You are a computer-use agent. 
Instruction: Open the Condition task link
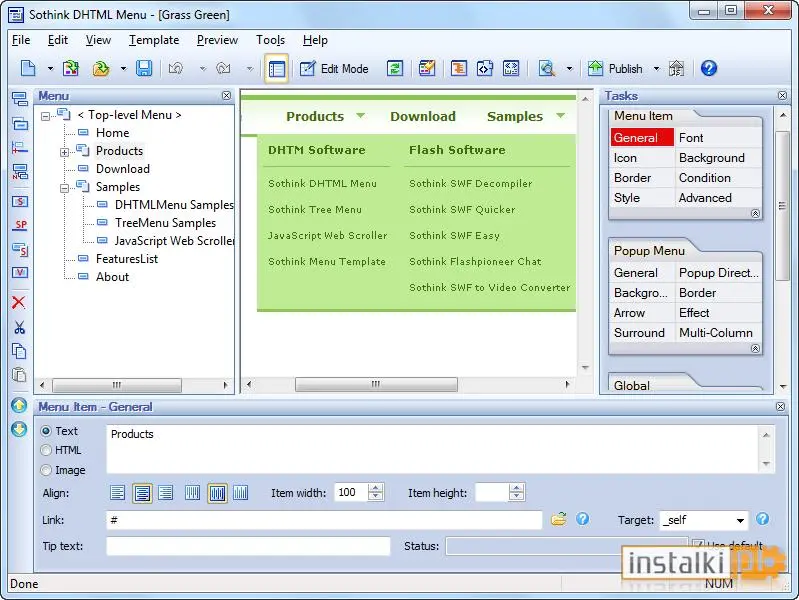pos(705,177)
